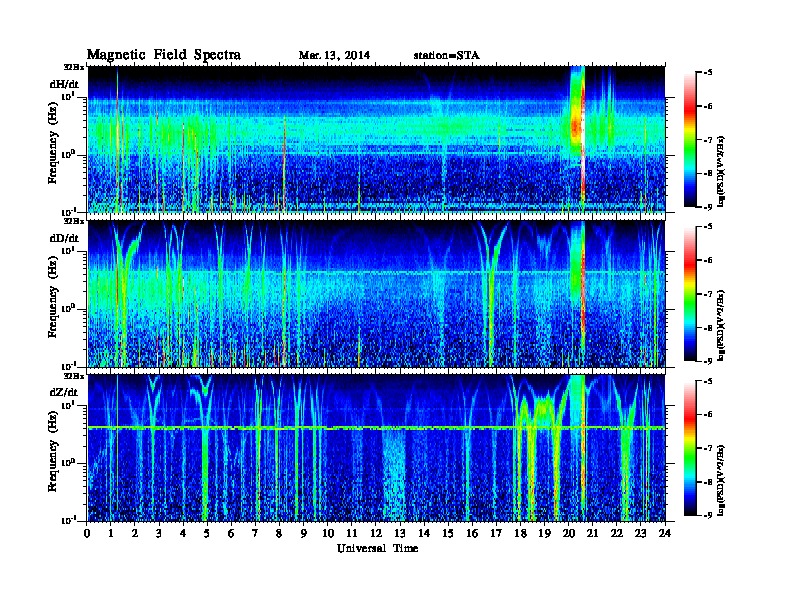Viewport: 792px width, 612px height.
Task: Click the -7 value on the dZ/dt color scale
Action: click(708, 448)
